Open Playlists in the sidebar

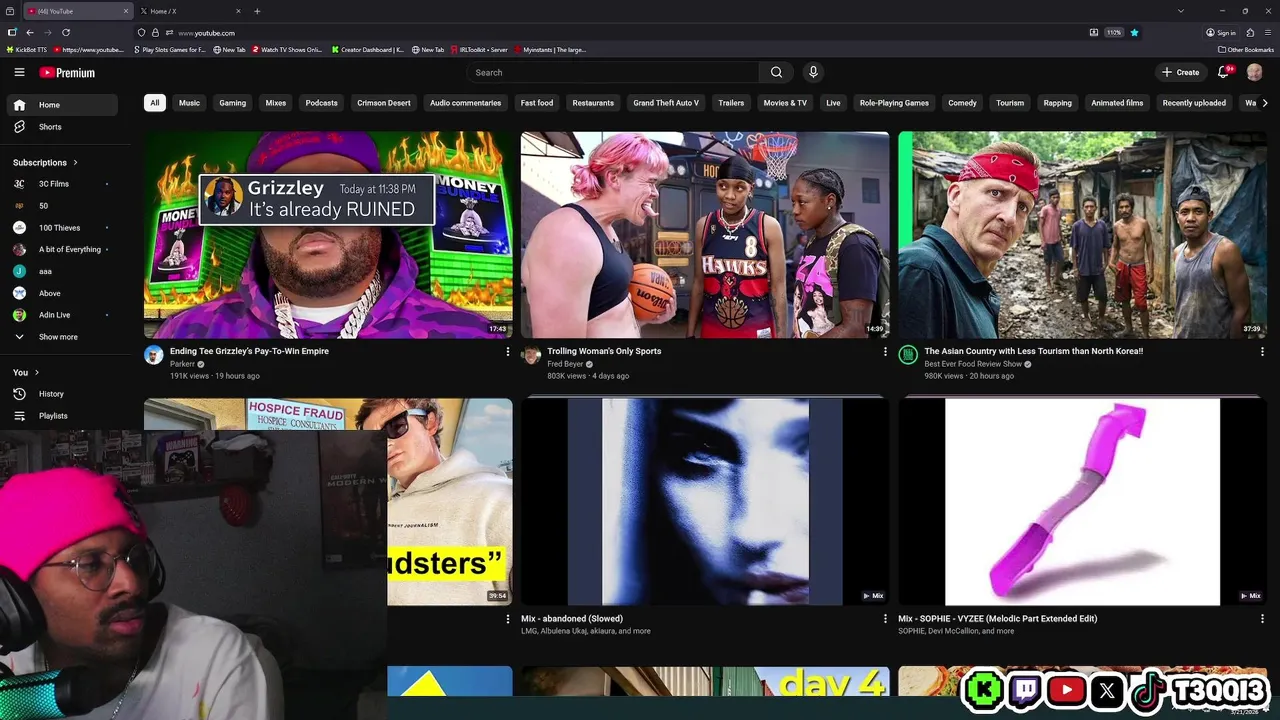click(x=62, y=416)
